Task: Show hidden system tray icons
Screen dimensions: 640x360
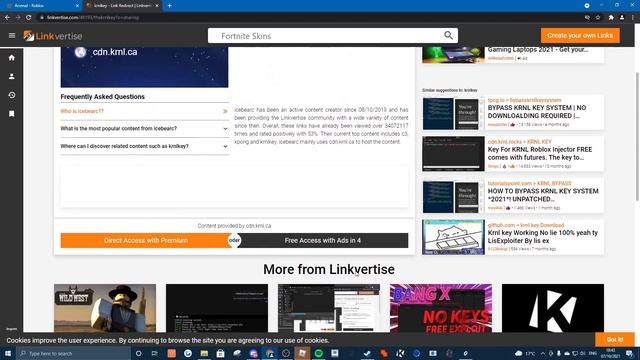Action: (x=543, y=353)
